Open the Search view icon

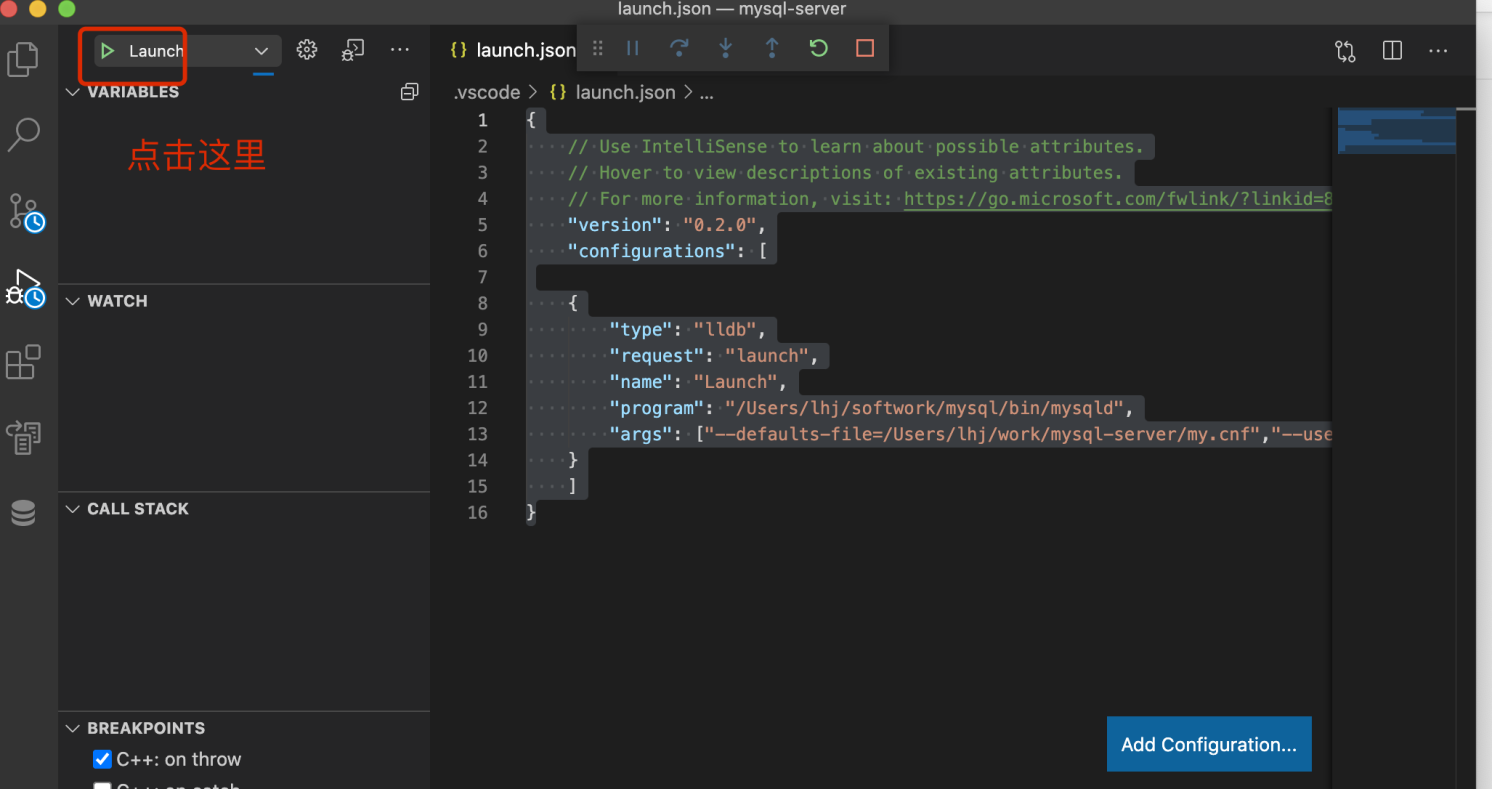pos(23,135)
